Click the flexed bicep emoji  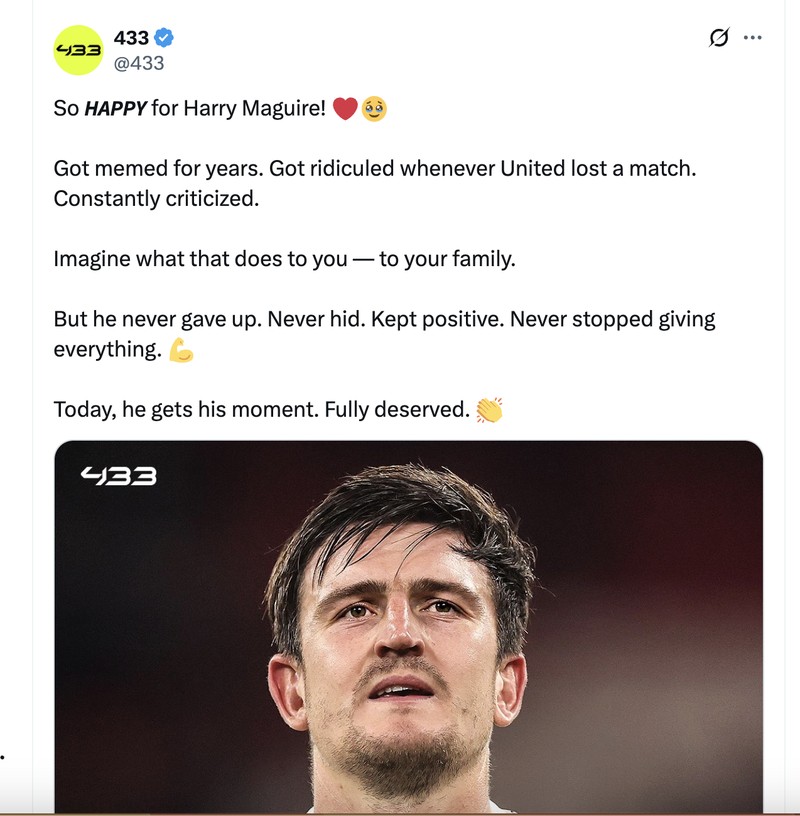(x=181, y=350)
